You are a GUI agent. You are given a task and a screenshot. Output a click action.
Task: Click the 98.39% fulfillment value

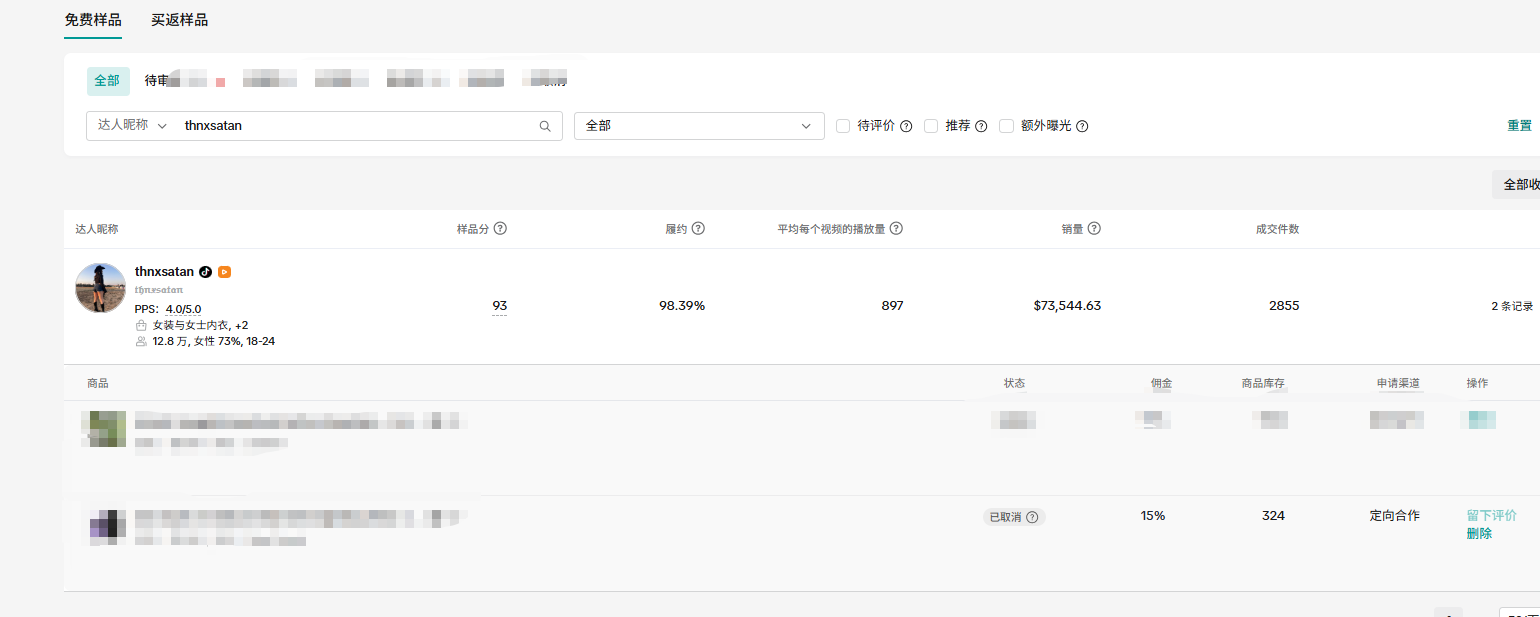tap(682, 306)
